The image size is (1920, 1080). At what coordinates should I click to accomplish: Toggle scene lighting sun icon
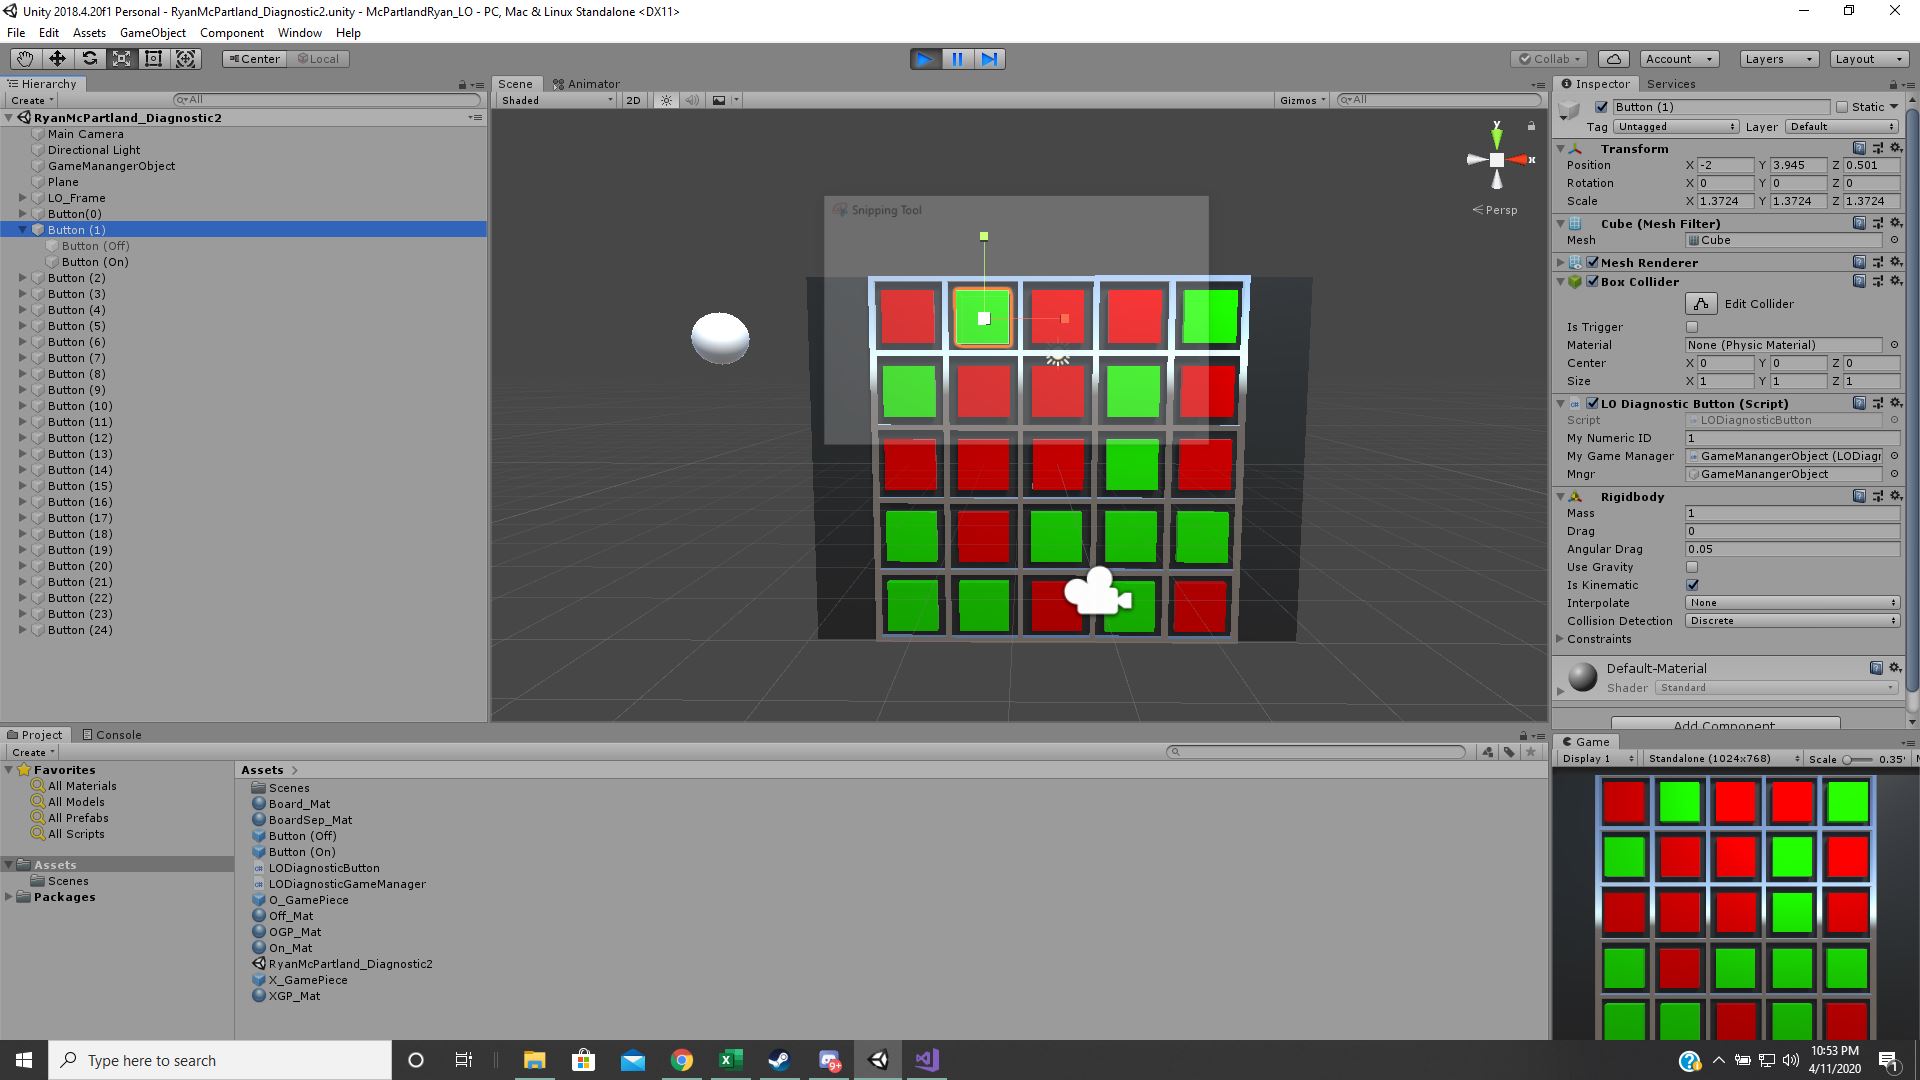666,100
